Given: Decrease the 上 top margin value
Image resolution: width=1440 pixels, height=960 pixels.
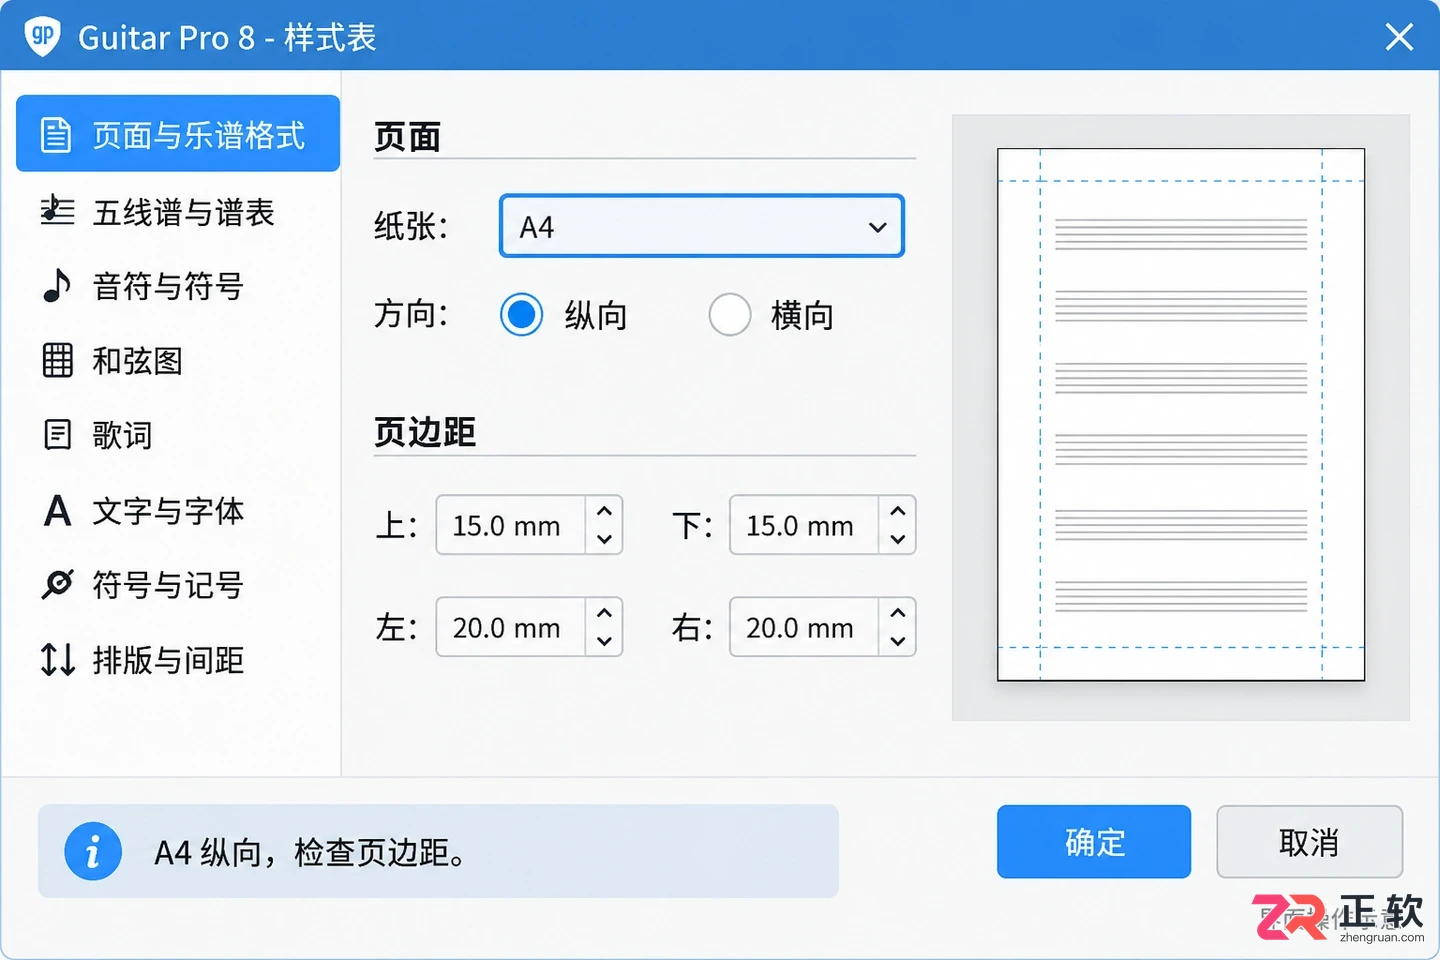Looking at the screenshot, I should point(604,539).
